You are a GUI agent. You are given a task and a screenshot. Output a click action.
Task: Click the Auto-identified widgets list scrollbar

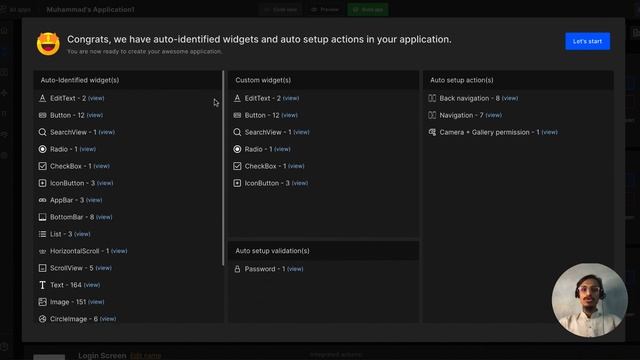223,168
